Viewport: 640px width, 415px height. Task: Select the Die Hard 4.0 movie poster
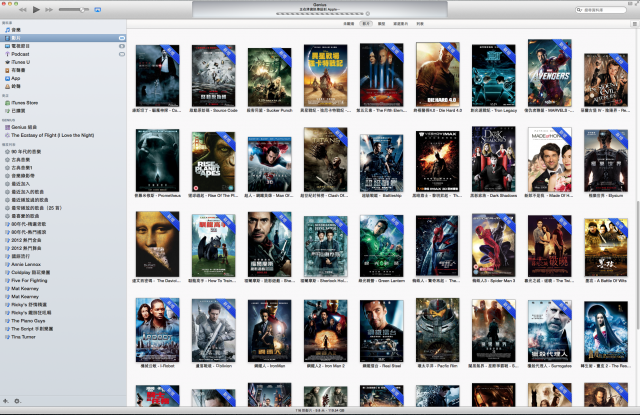pos(438,75)
